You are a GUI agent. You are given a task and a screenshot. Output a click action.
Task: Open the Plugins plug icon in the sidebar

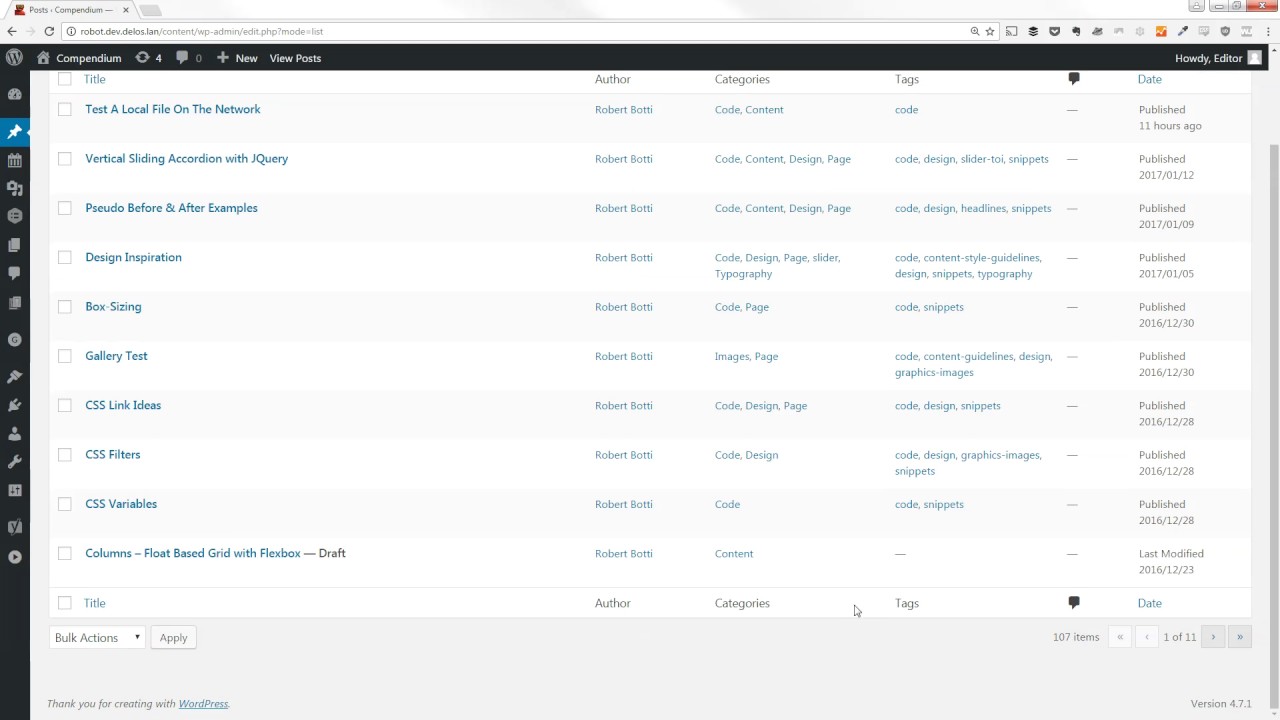[14, 405]
